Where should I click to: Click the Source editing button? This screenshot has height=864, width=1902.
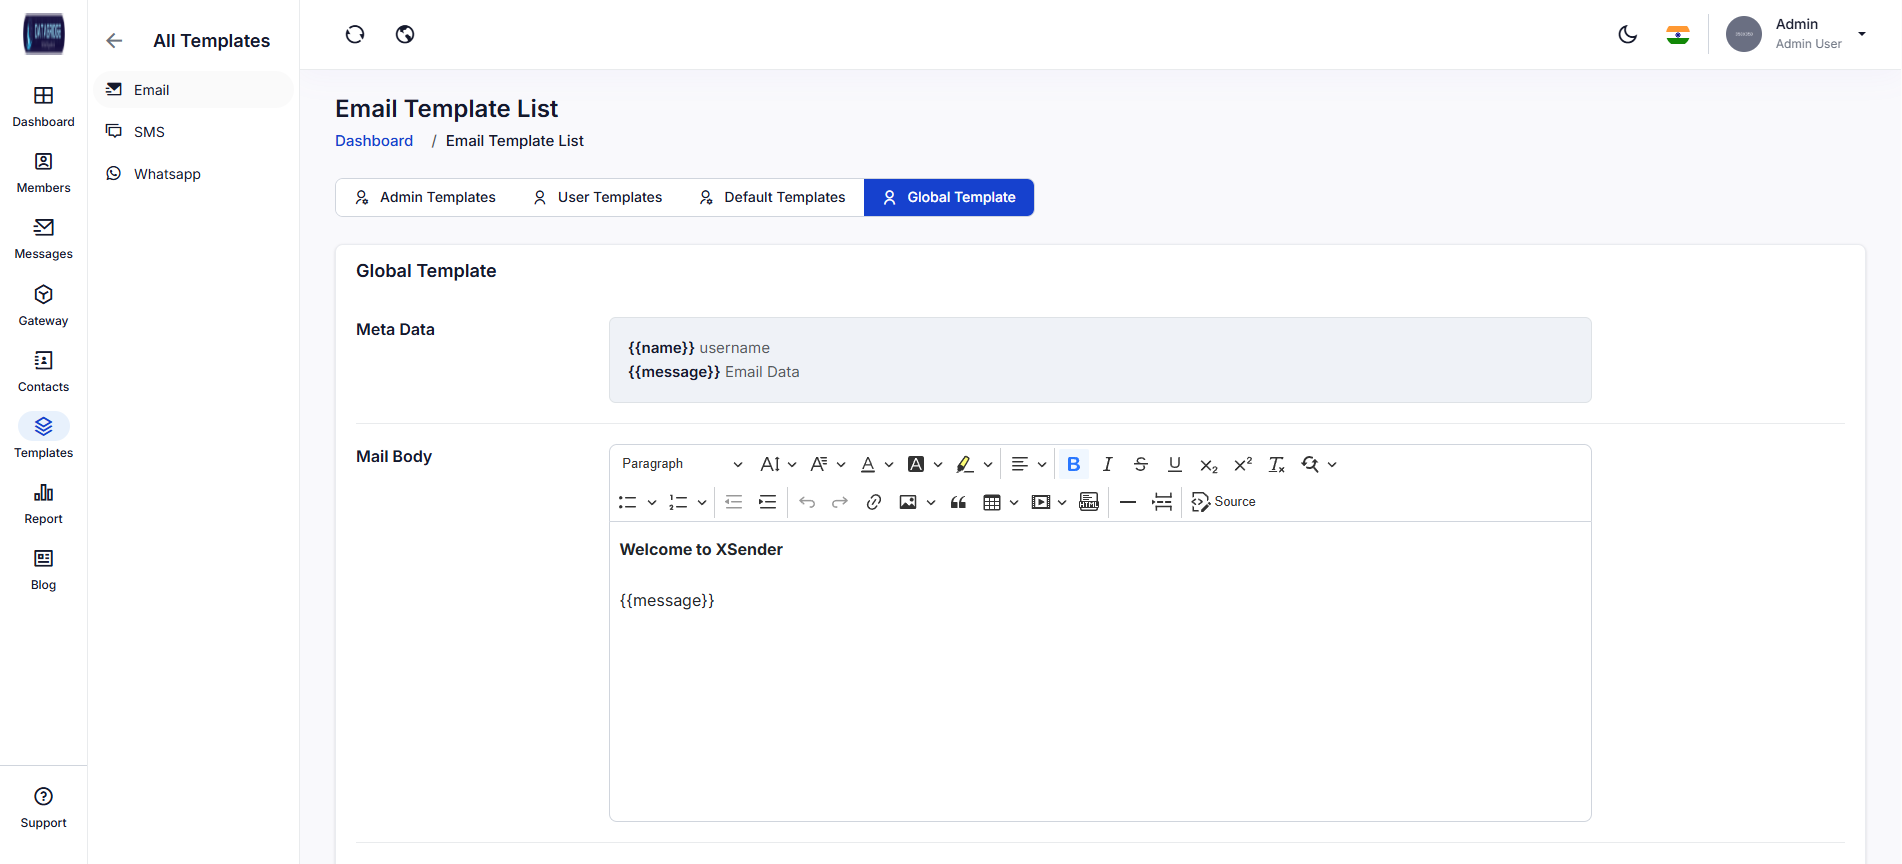point(1224,502)
